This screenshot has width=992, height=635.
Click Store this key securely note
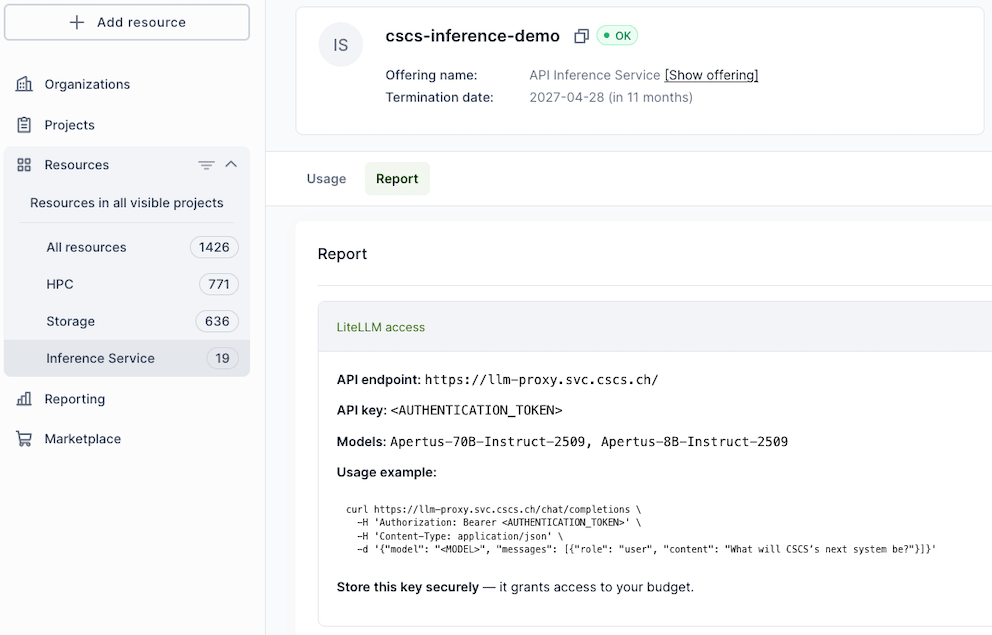(x=515, y=588)
